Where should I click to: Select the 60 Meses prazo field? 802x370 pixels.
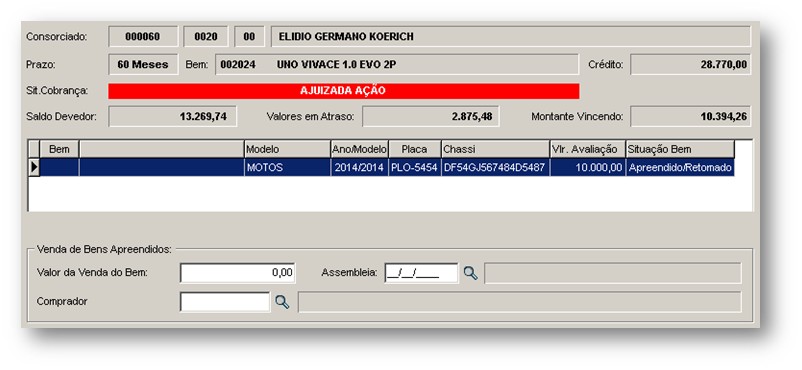[143, 64]
